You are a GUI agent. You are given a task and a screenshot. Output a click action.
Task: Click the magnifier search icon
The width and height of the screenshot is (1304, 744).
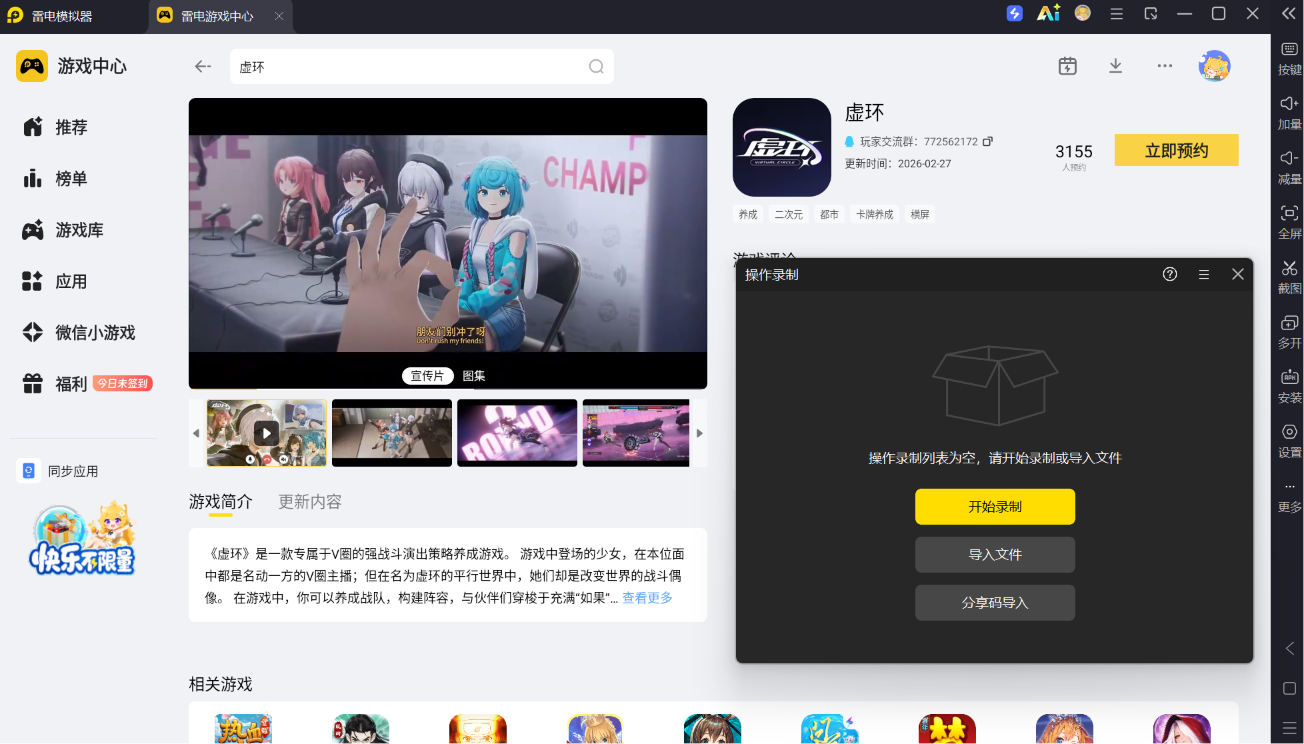[x=596, y=67]
